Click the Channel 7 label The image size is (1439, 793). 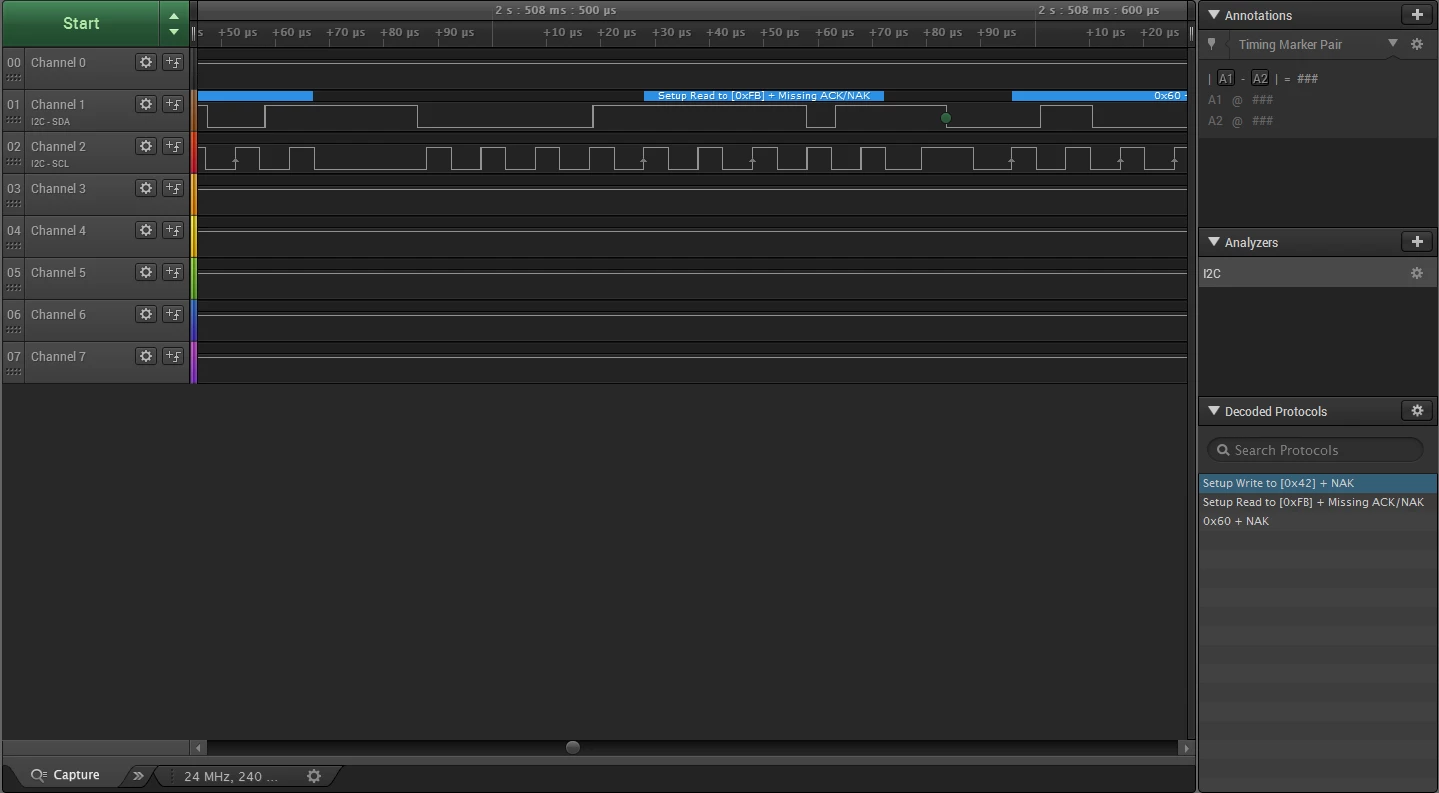coord(58,356)
